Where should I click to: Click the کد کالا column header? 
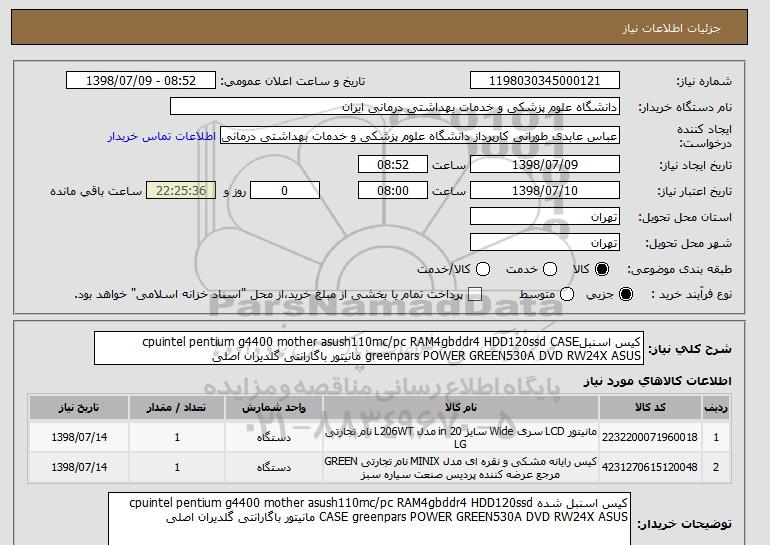coord(650,408)
